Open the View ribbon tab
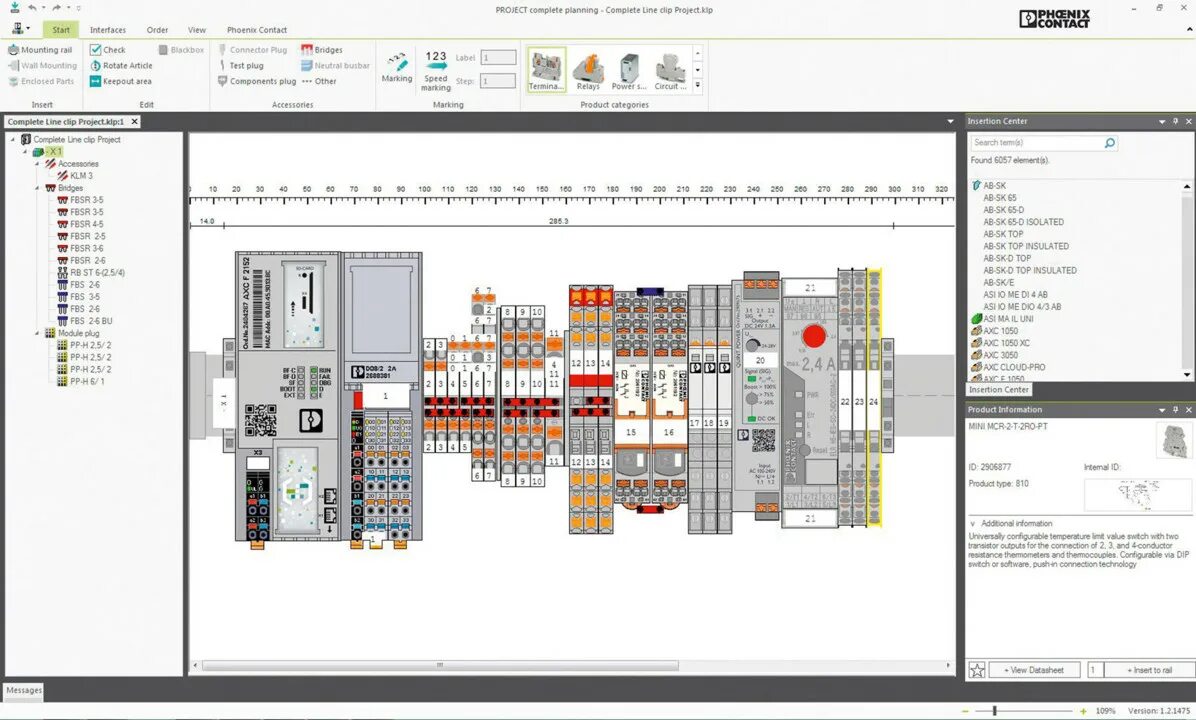Image resolution: width=1196 pixels, height=720 pixels. coord(197,30)
